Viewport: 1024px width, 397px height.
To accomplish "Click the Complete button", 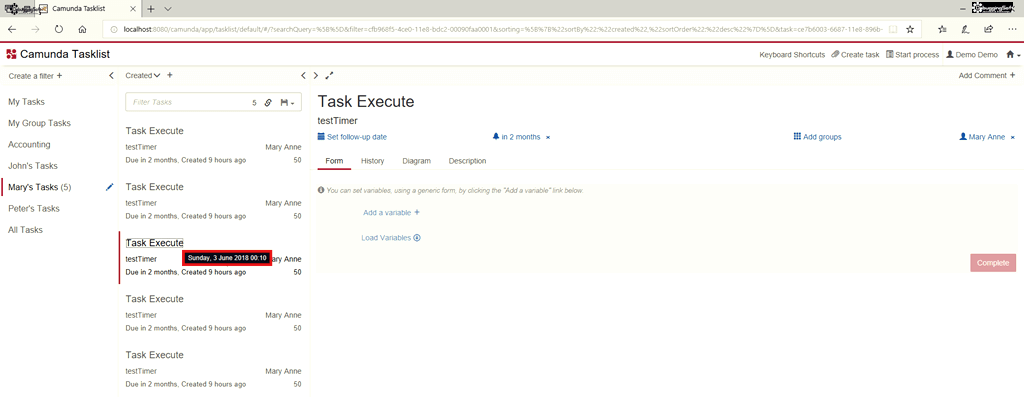I will (993, 262).
